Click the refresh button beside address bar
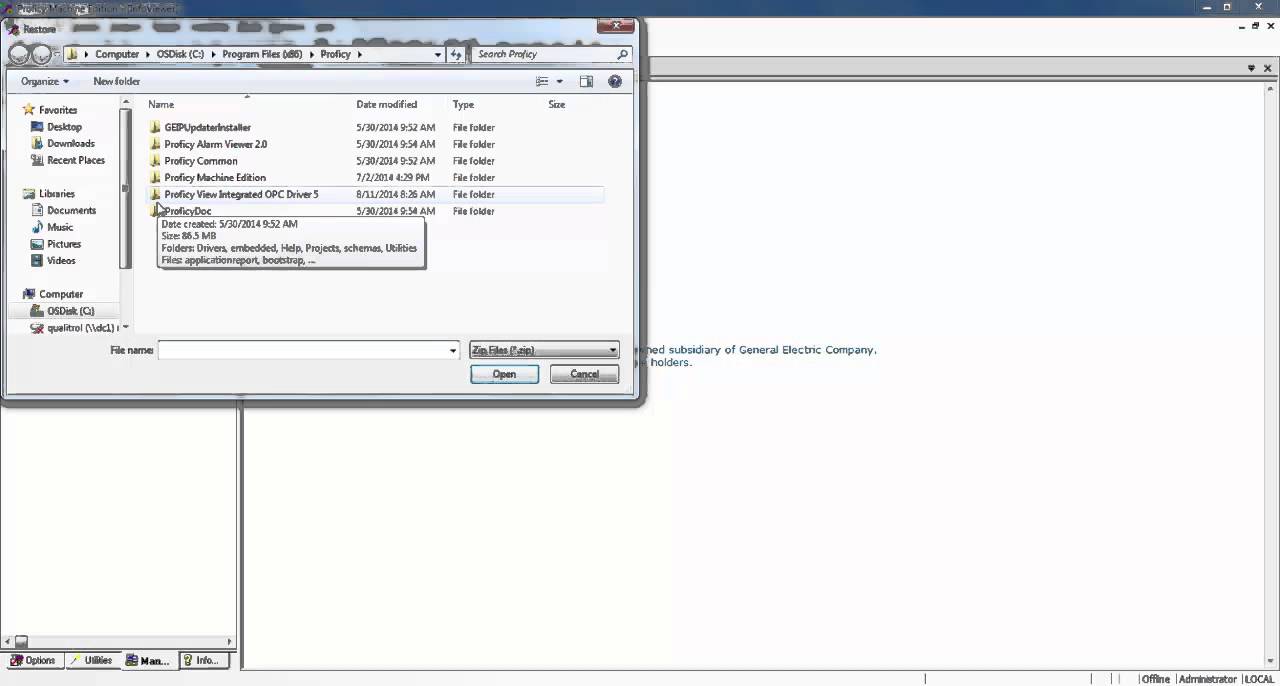1280x686 pixels. [457, 54]
